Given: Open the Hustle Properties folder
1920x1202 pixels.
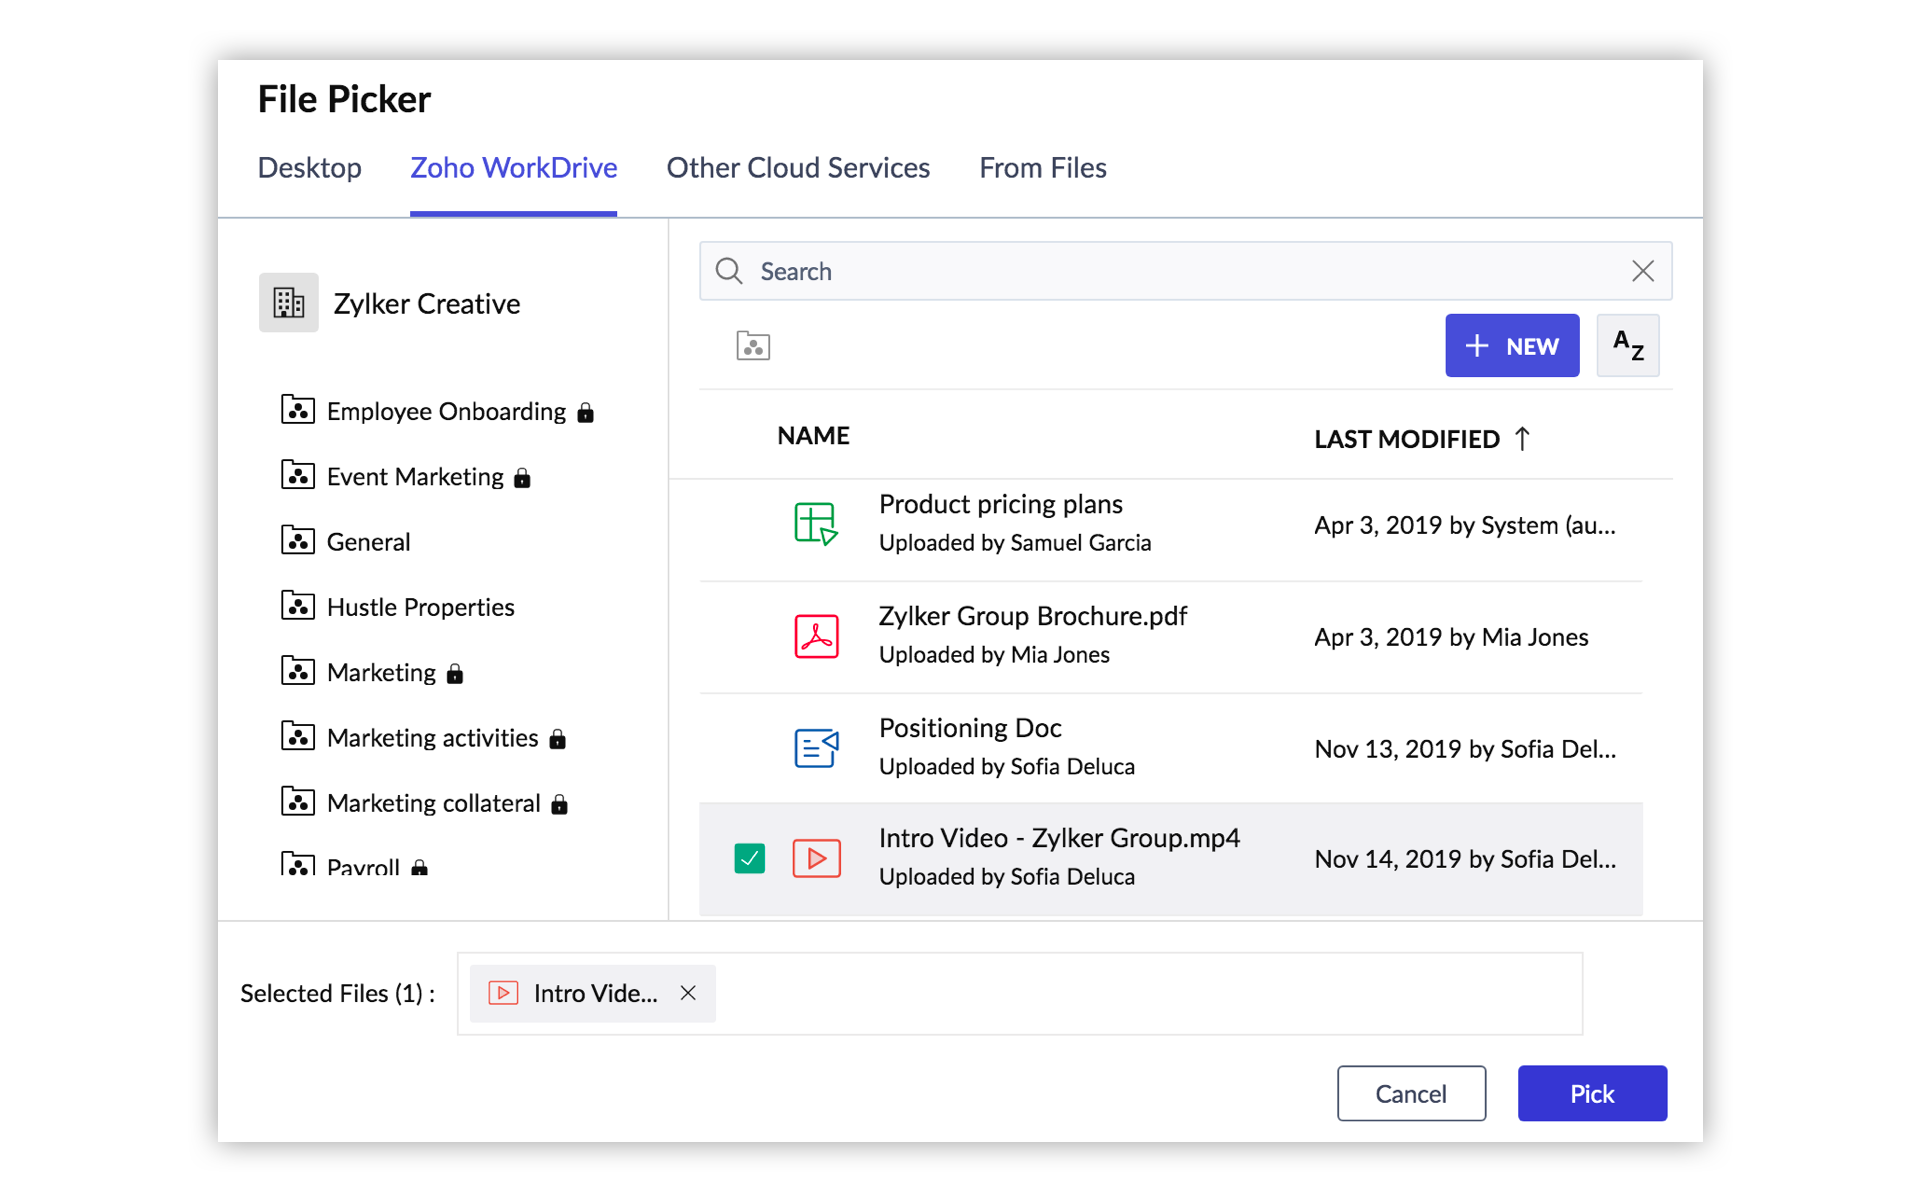Looking at the screenshot, I should click(x=419, y=607).
